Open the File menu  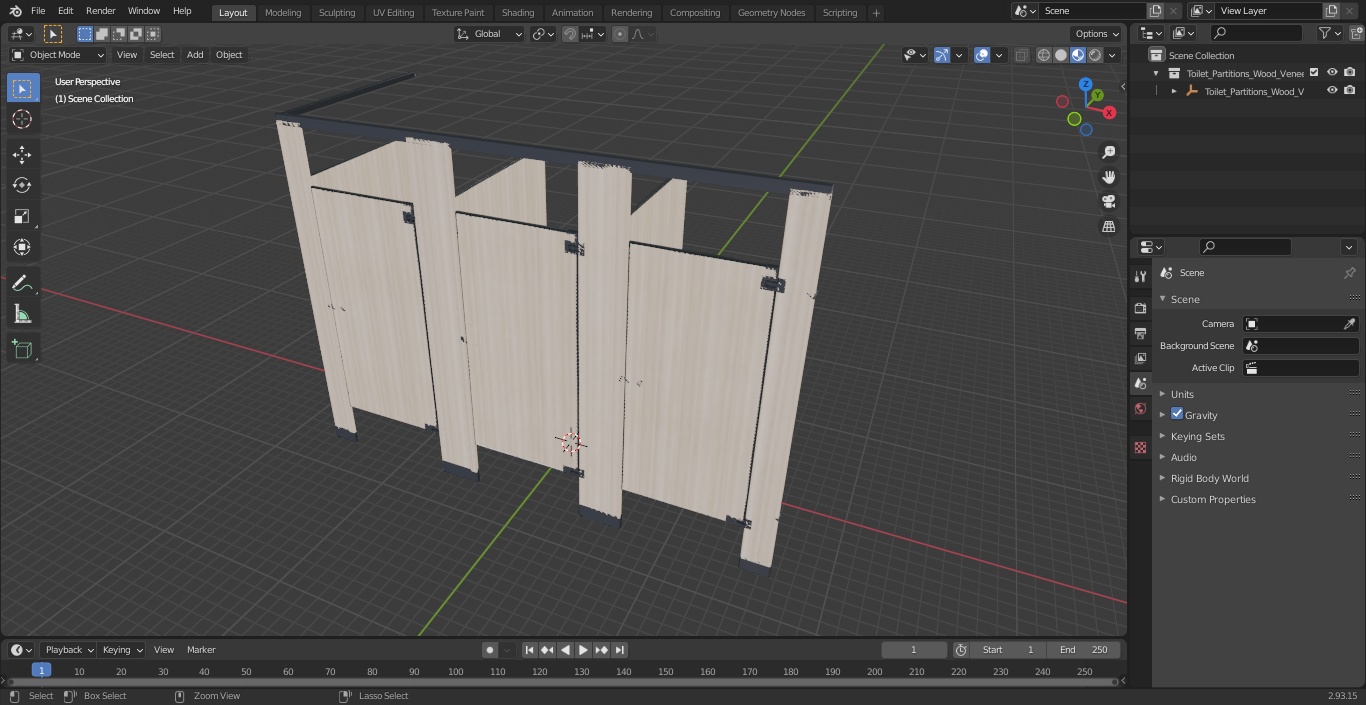click(38, 11)
